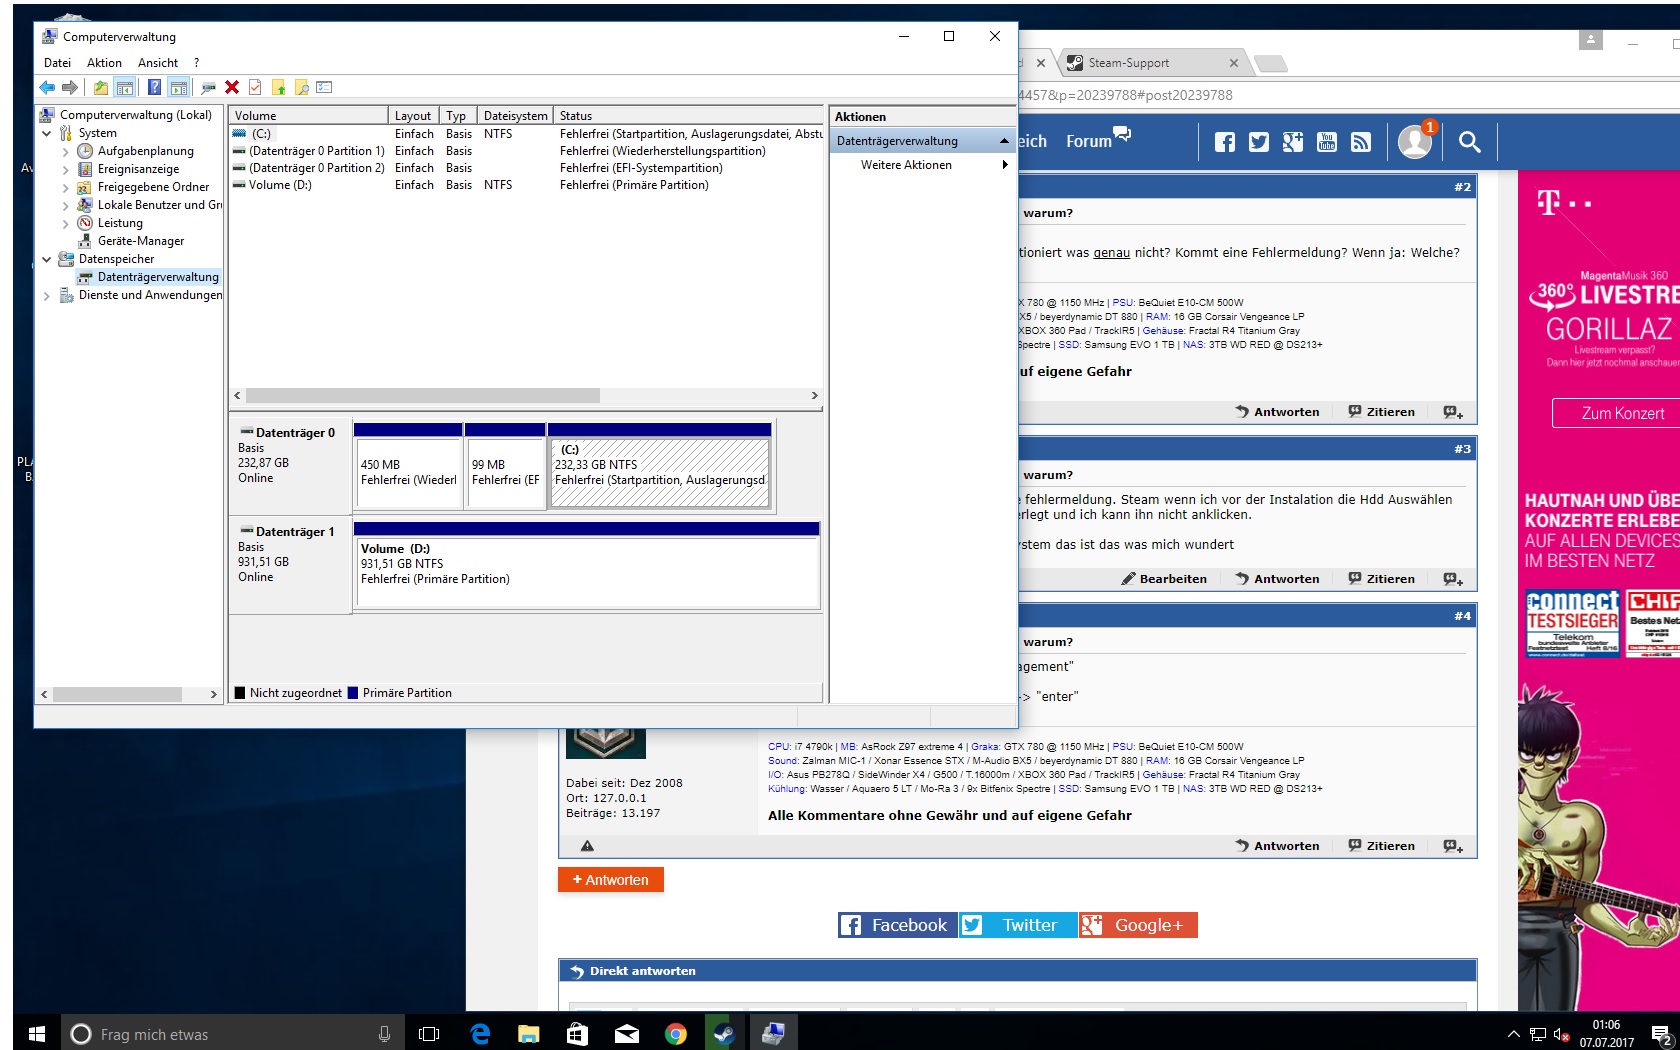
Task: Click the Task View taskbar icon
Action: click(x=429, y=1034)
